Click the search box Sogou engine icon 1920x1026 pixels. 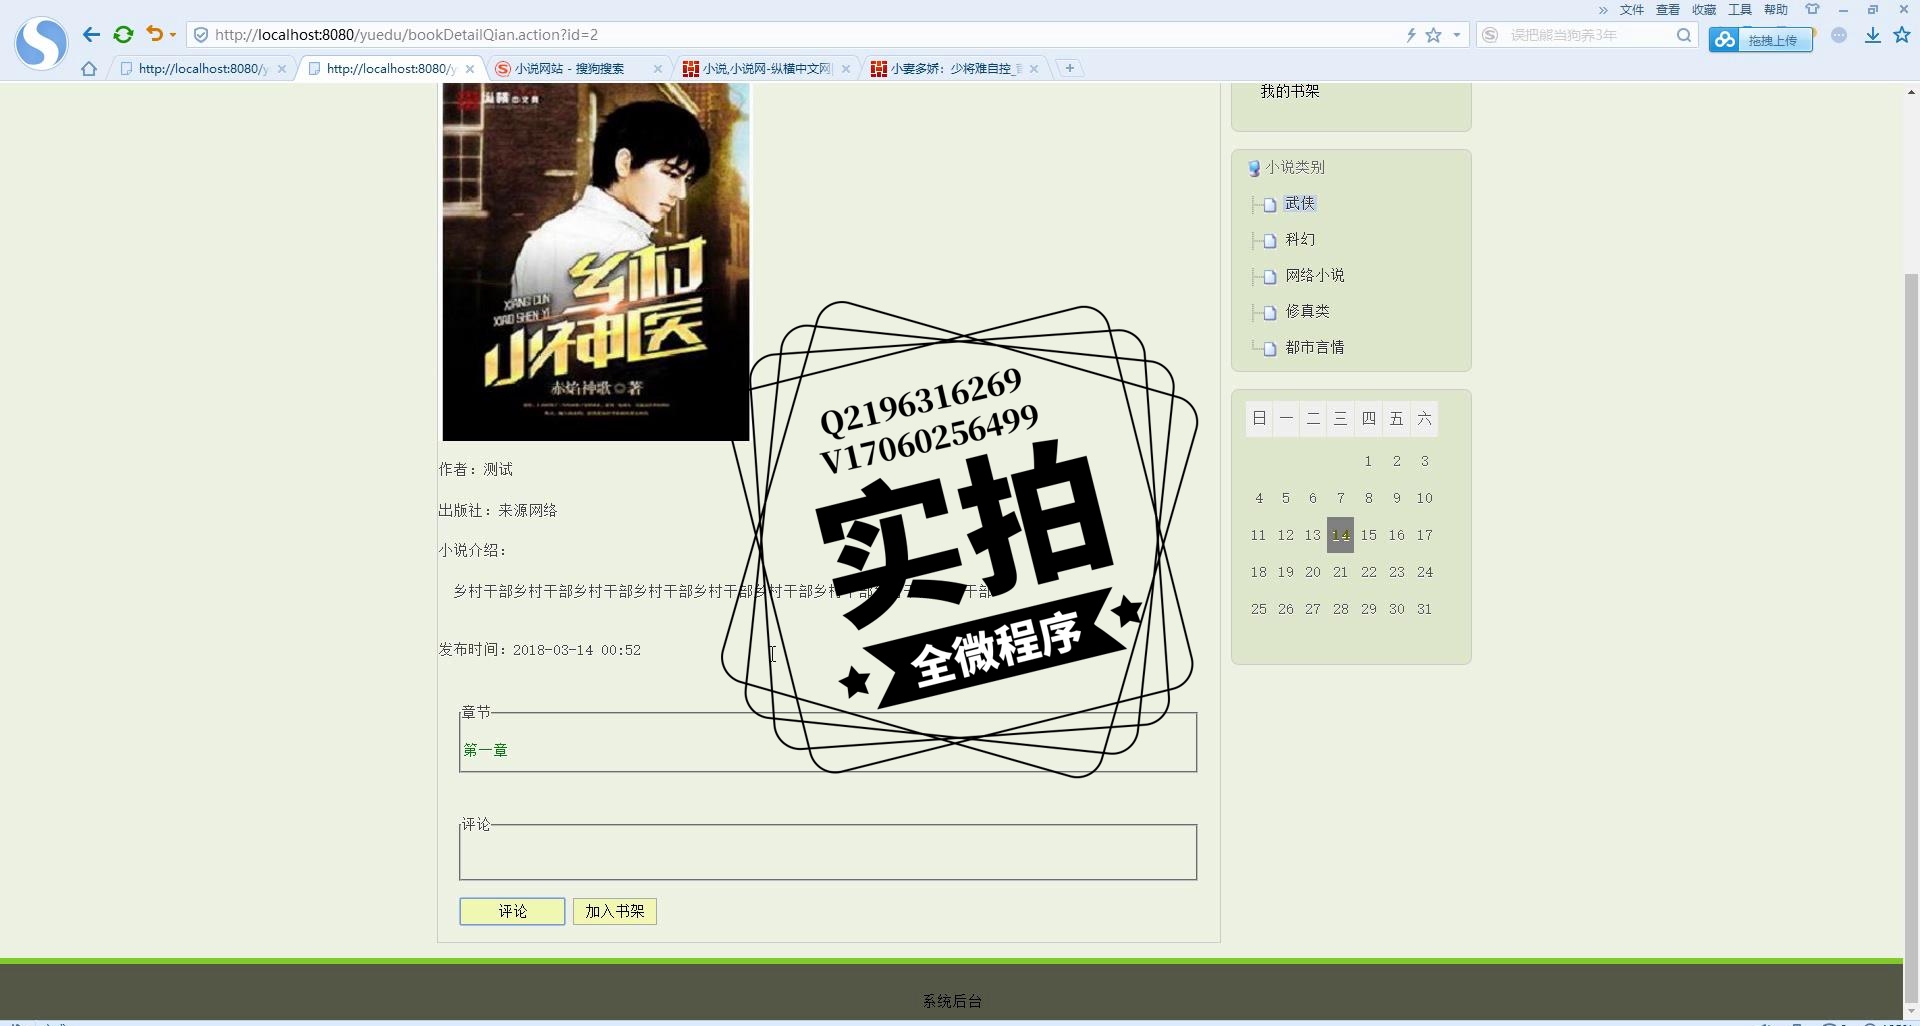click(1490, 35)
